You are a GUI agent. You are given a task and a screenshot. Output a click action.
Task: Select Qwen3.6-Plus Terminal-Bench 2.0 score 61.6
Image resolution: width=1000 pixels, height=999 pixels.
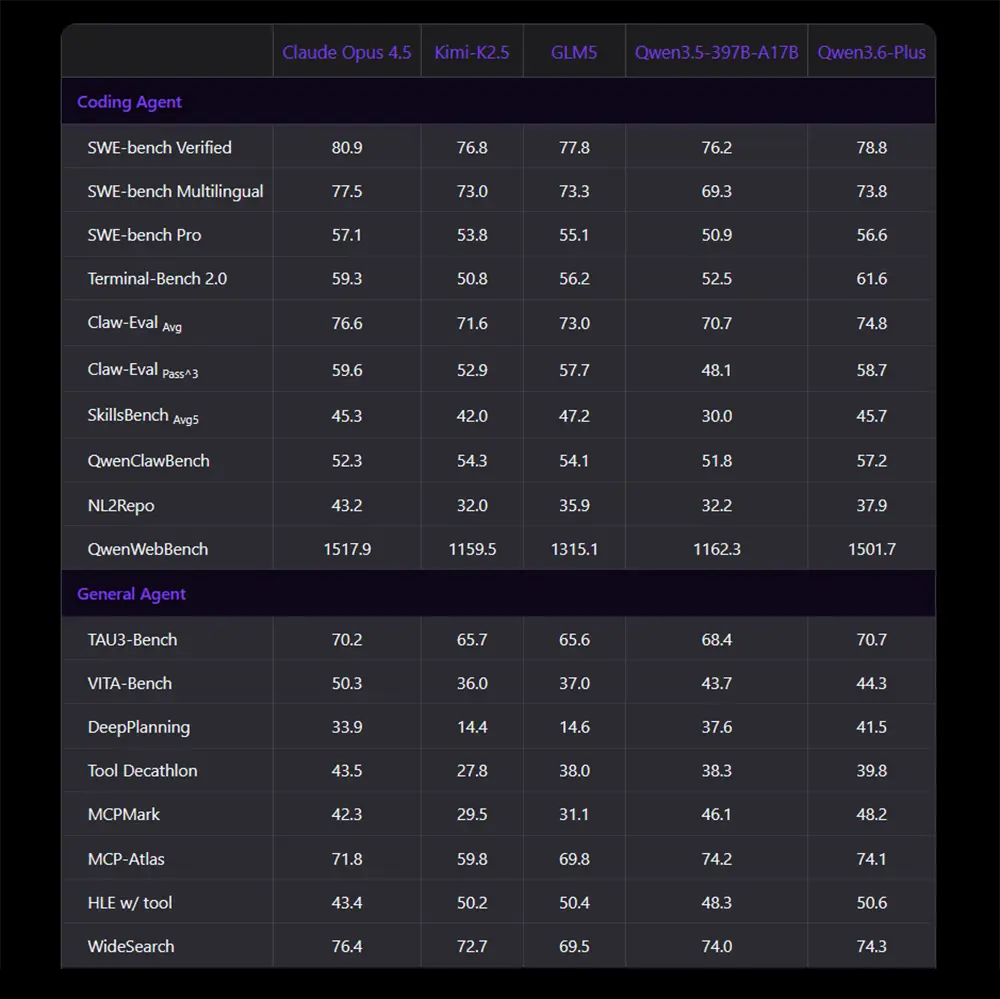tap(871, 279)
